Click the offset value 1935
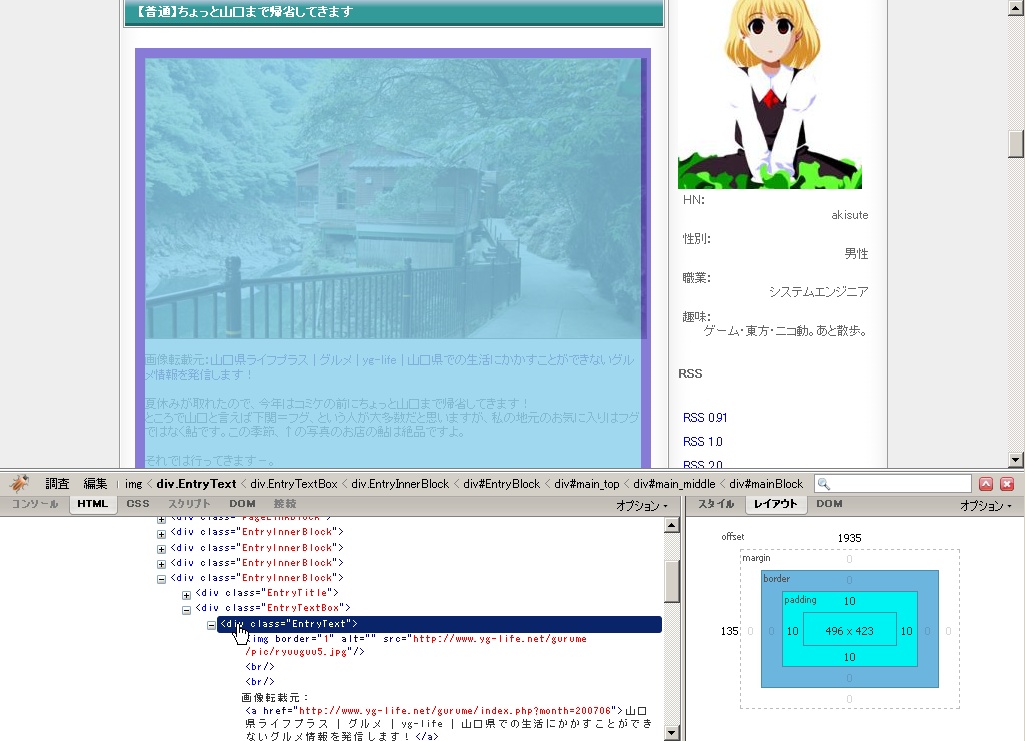The image size is (1025, 741). [x=849, y=538]
